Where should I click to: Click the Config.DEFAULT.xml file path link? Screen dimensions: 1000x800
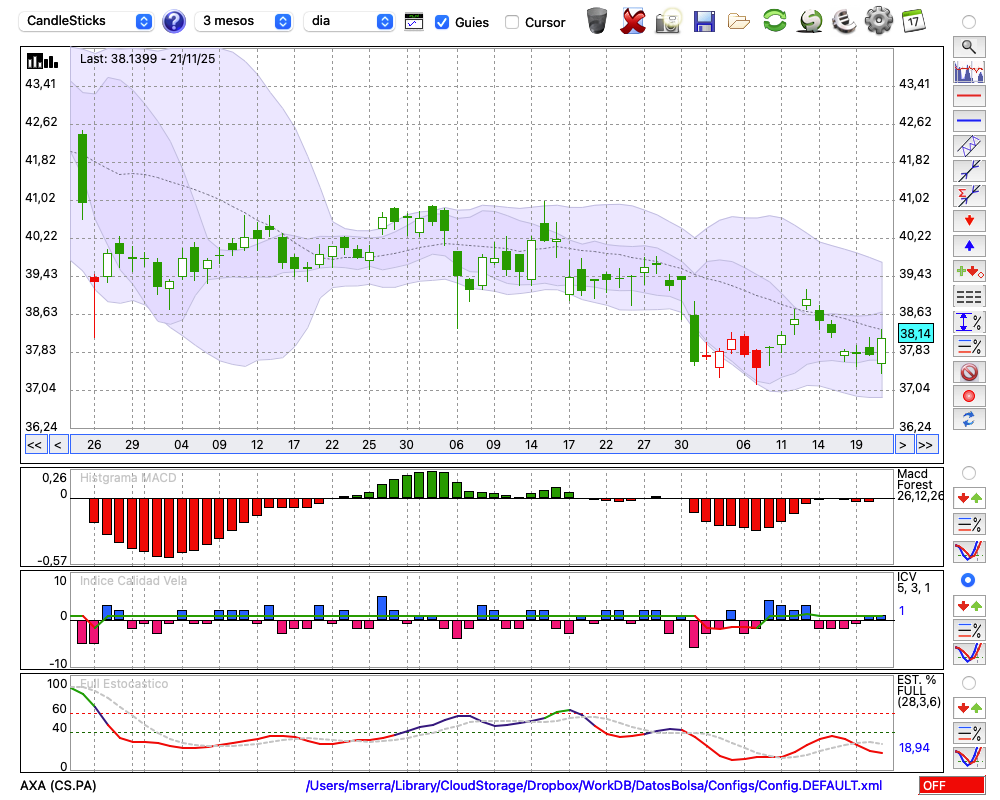(x=594, y=785)
